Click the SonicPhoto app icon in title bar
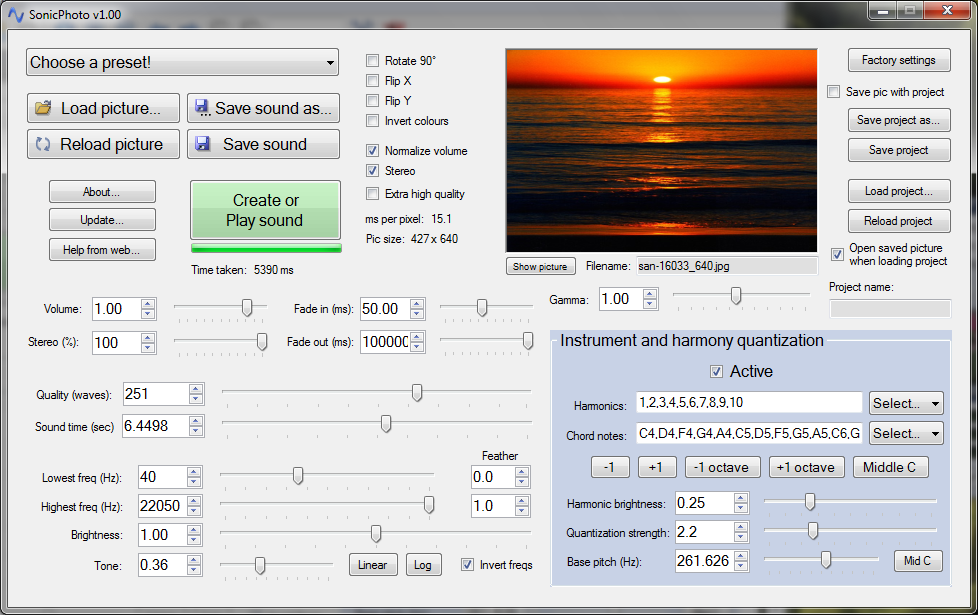Image resolution: width=978 pixels, height=615 pixels. (16, 16)
